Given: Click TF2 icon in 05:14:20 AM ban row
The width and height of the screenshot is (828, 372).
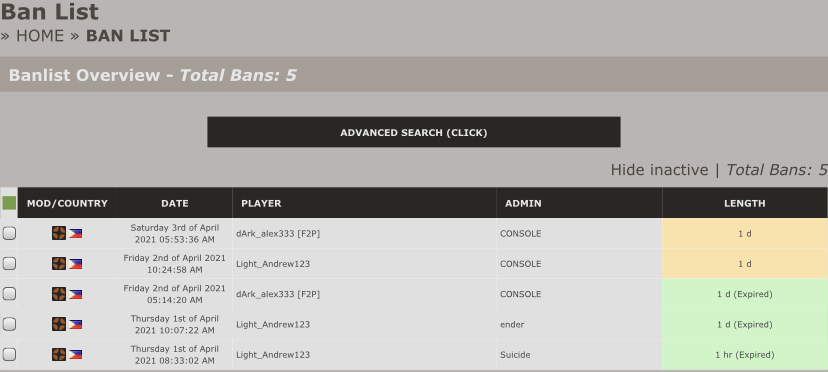Looking at the screenshot, I should tap(59, 294).
